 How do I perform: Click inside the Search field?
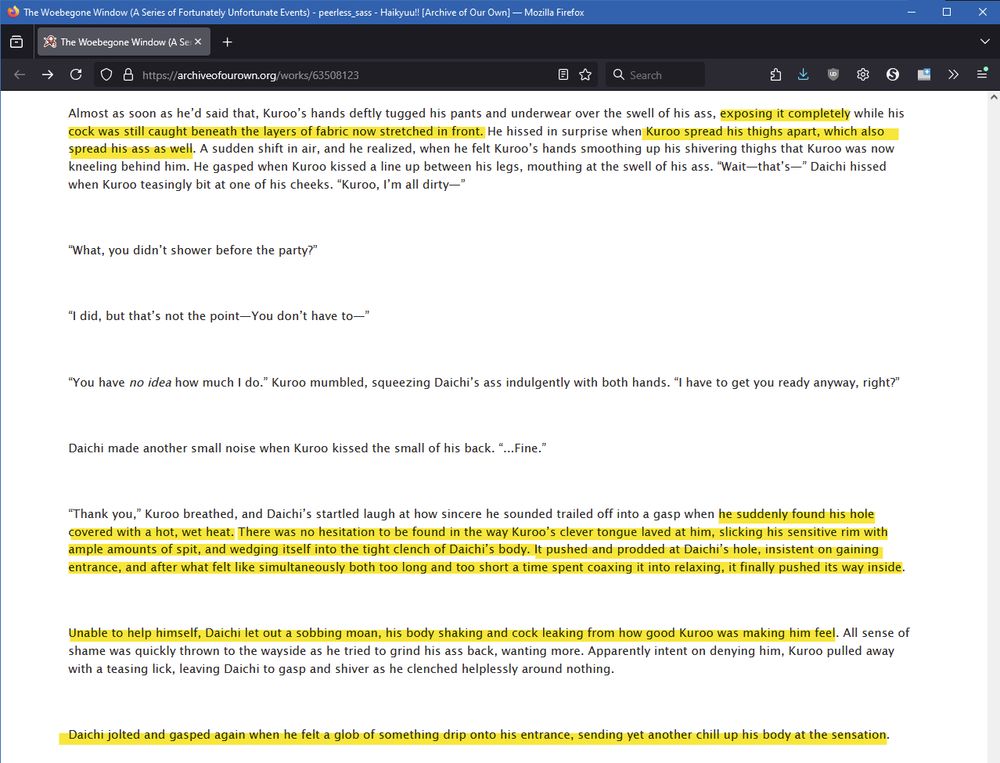tap(660, 74)
